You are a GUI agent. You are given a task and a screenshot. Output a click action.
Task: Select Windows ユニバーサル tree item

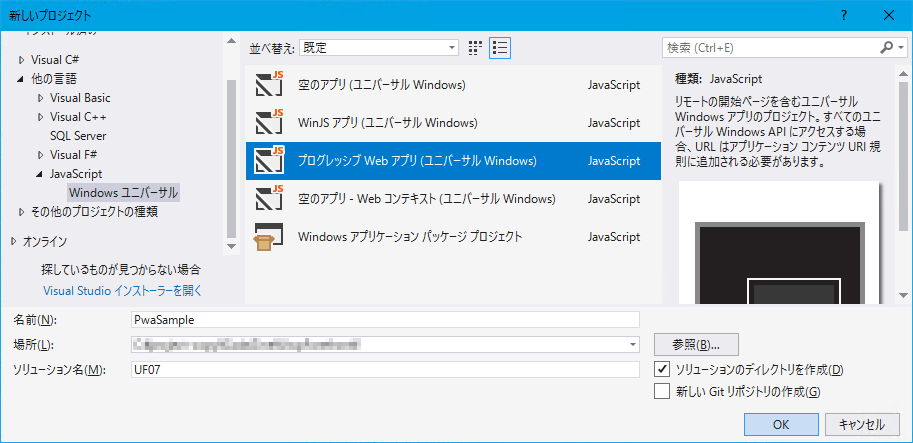(x=123, y=192)
